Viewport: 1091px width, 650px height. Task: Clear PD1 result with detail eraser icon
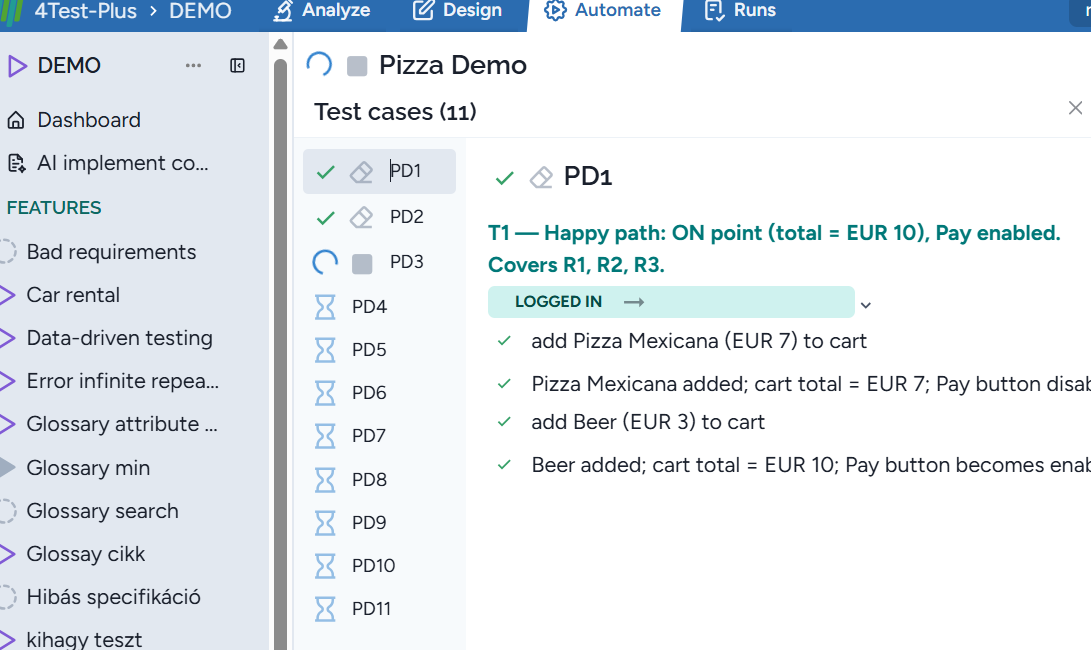(541, 177)
